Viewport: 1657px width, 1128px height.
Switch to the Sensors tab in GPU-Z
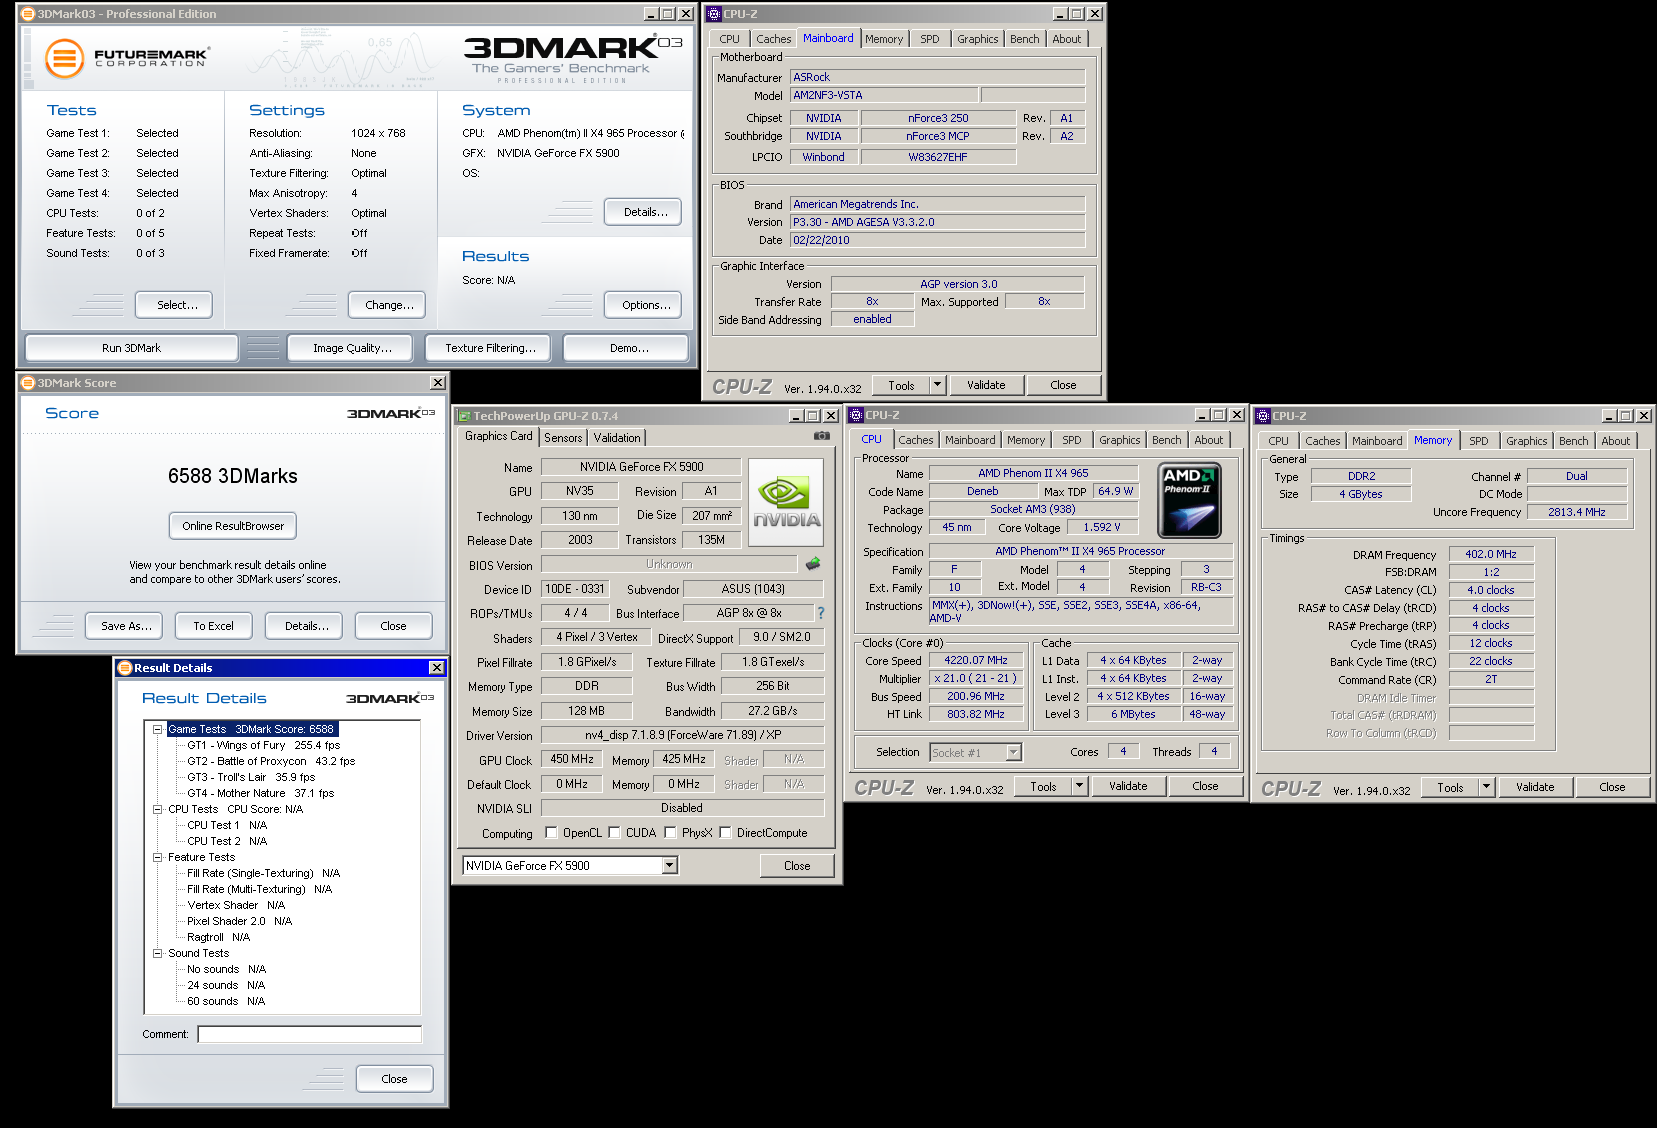pyautogui.click(x=563, y=438)
